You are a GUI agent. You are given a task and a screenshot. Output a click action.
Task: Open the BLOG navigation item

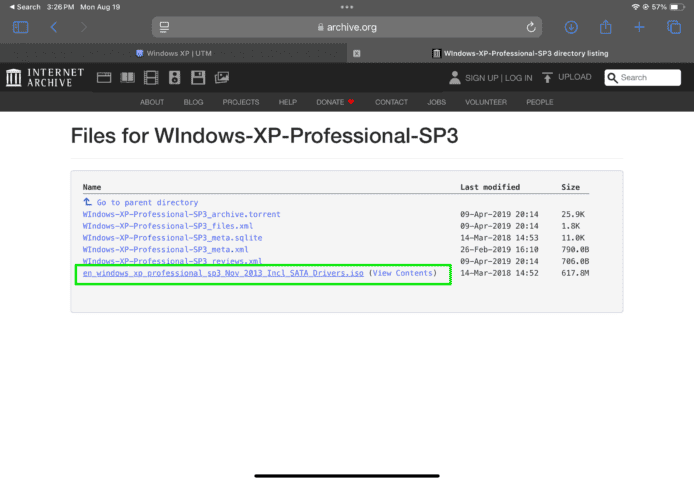click(x=193, y=102)
